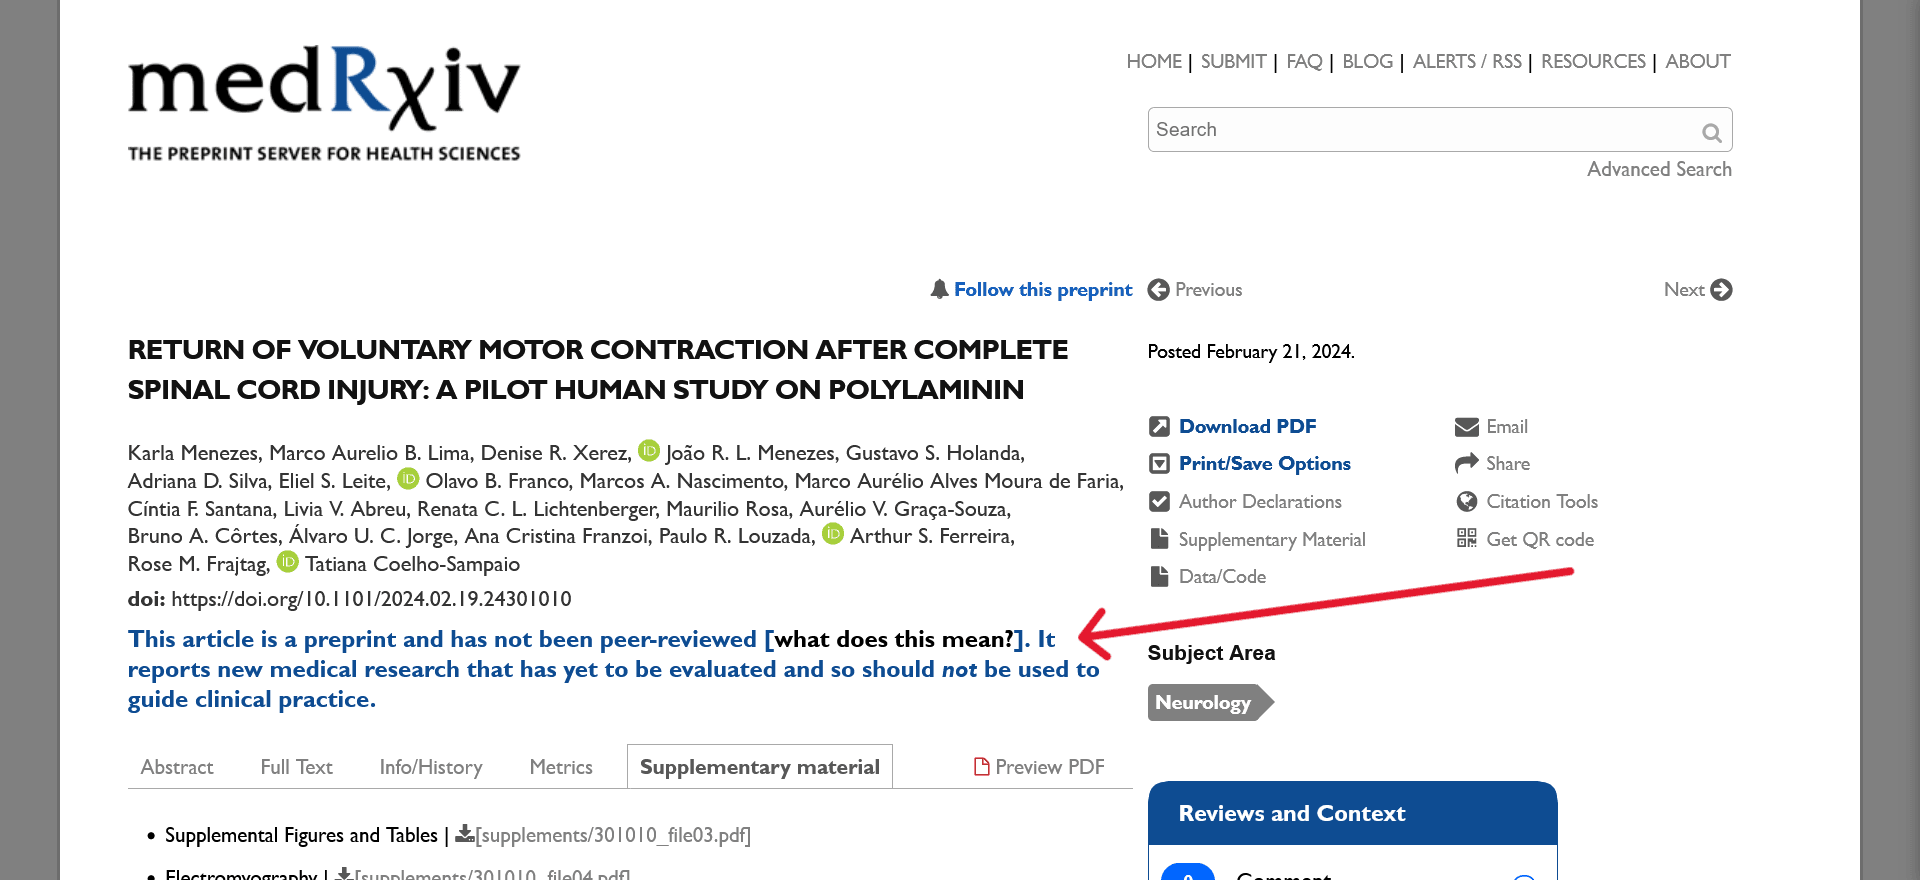Open the Info/History tab
The image size is (1920, 880).
(431, 767)
